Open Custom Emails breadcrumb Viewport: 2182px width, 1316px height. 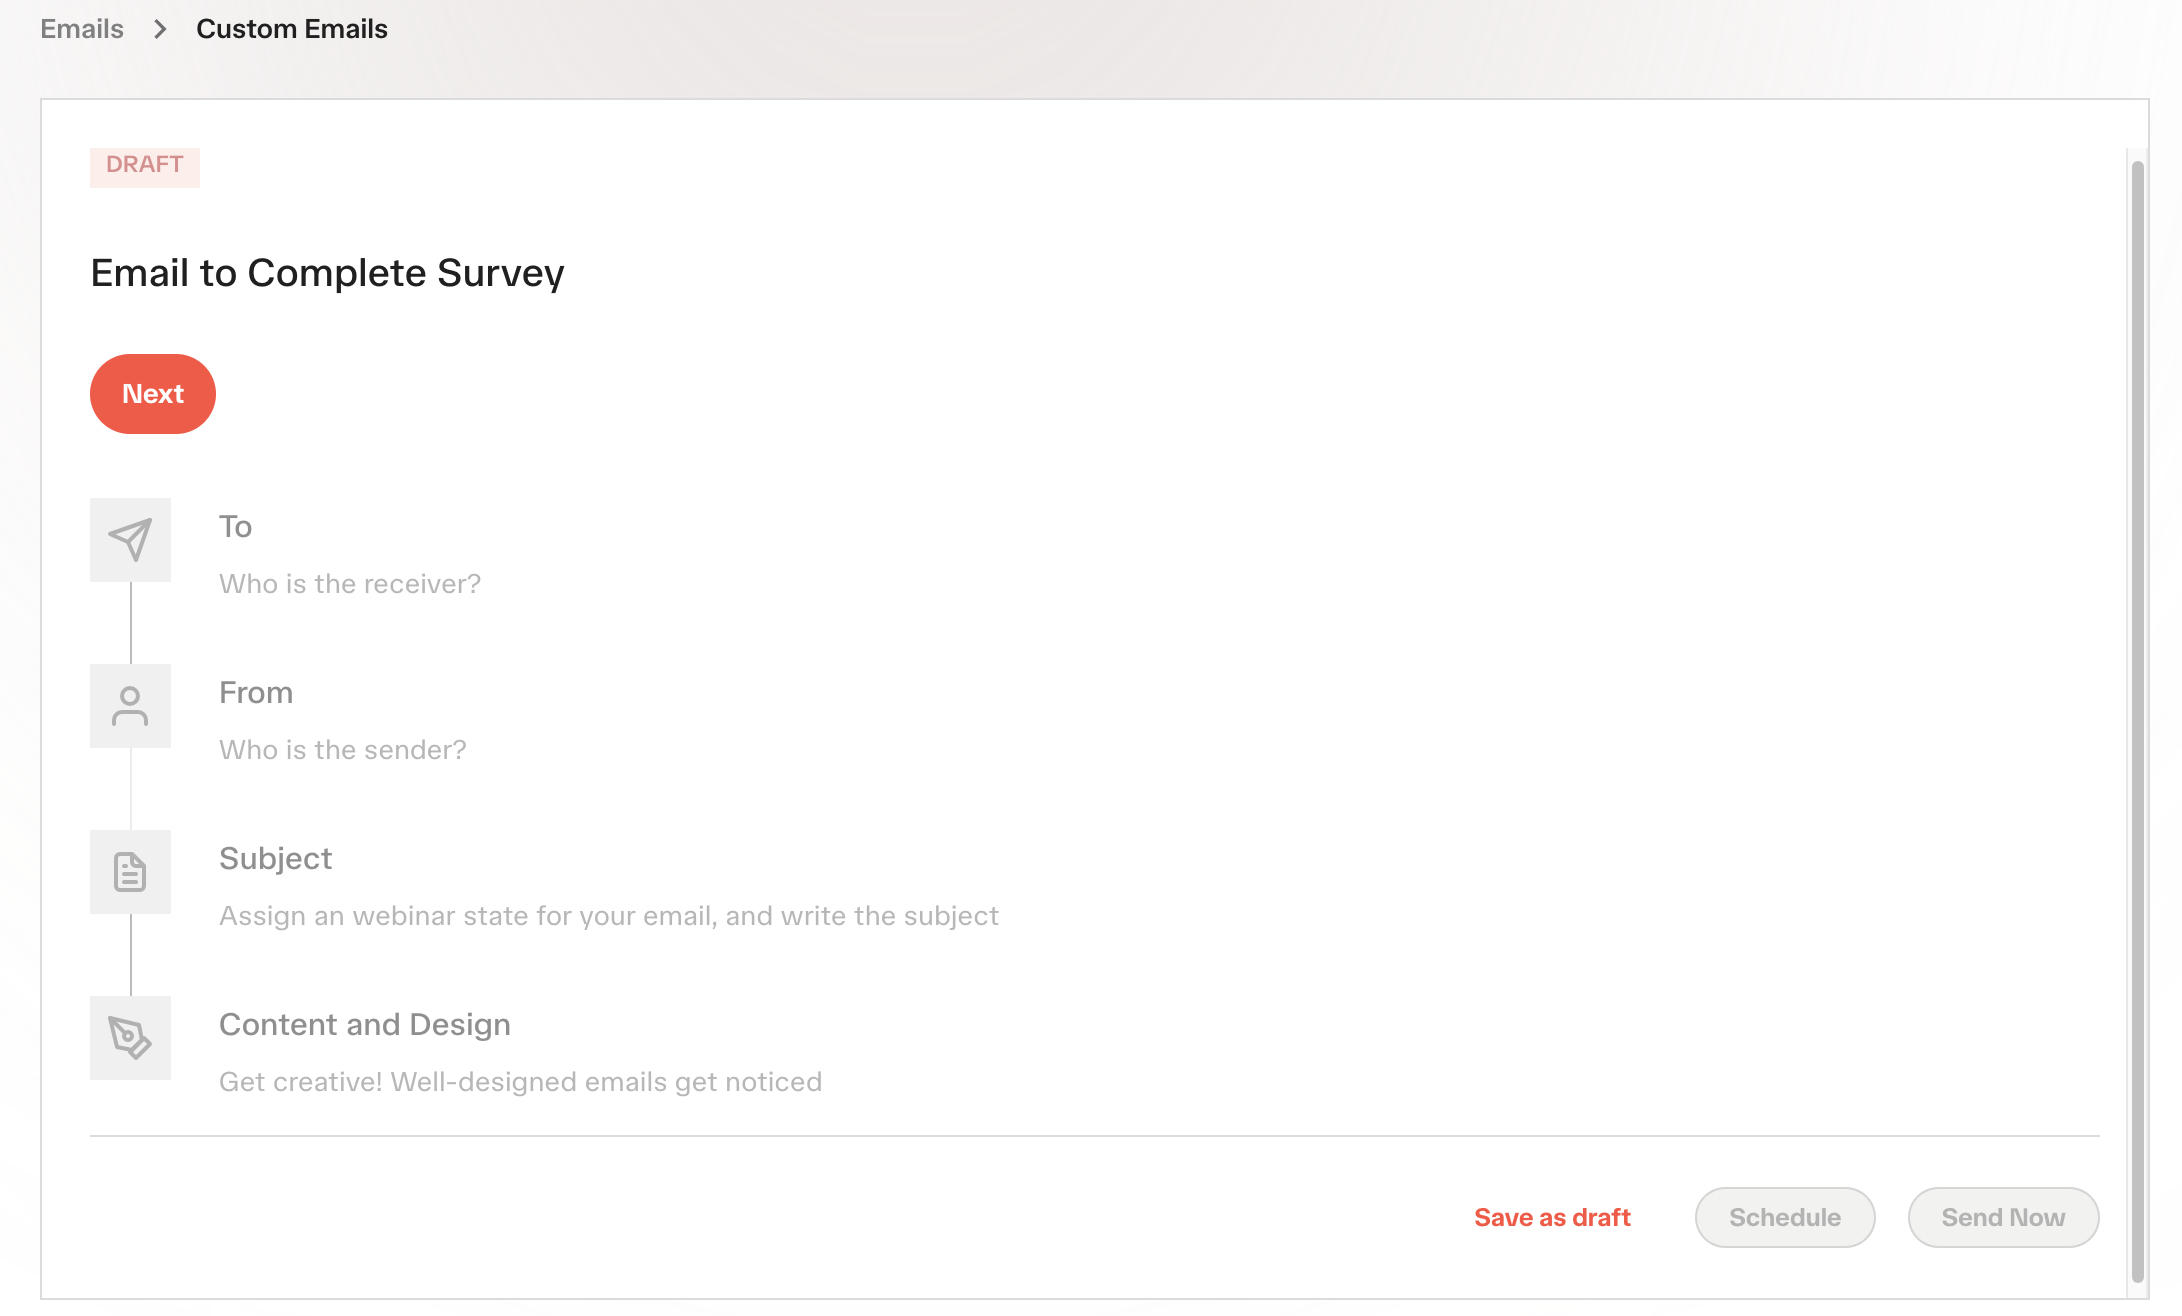coord(292,29)
